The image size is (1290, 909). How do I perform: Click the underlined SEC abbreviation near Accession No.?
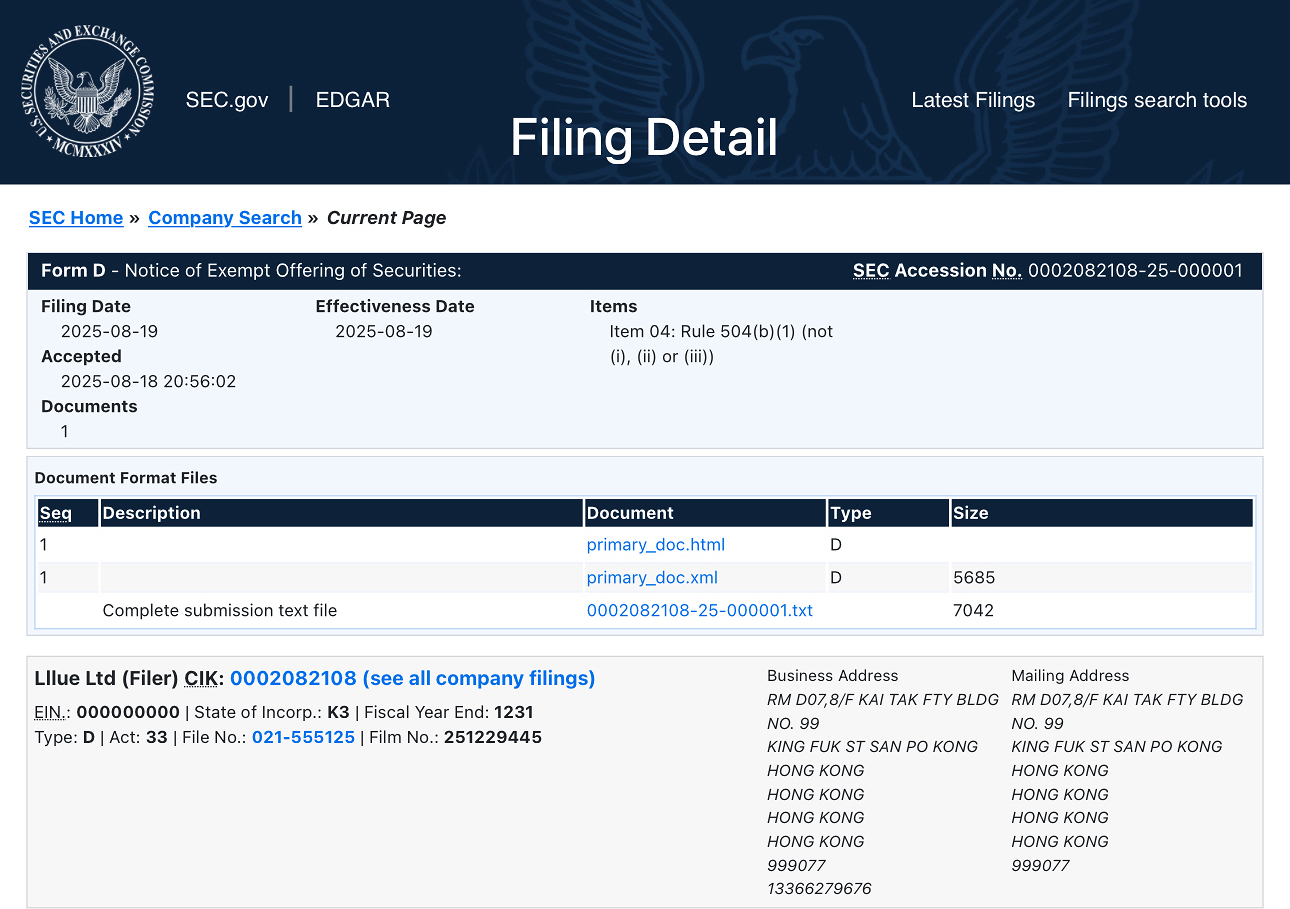870,271
